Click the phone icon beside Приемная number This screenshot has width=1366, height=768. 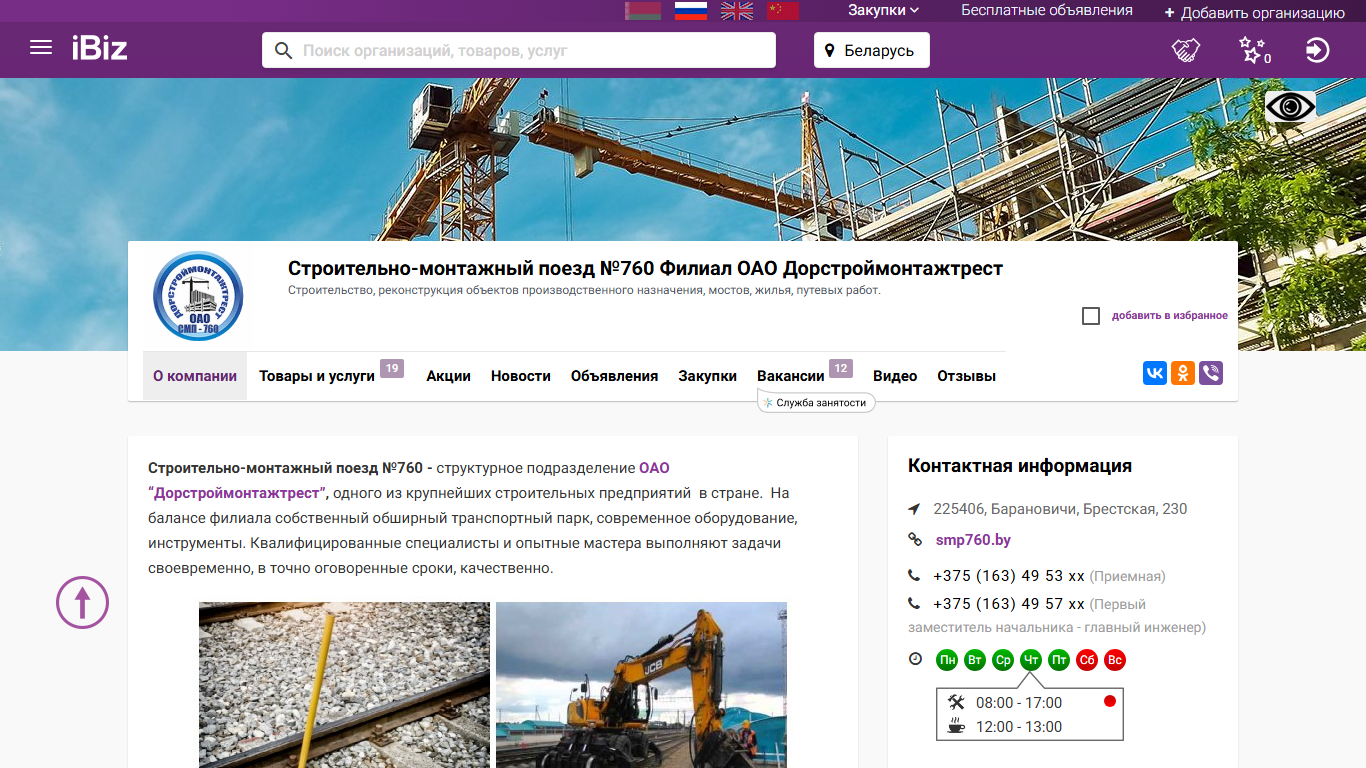click(914, 576)
